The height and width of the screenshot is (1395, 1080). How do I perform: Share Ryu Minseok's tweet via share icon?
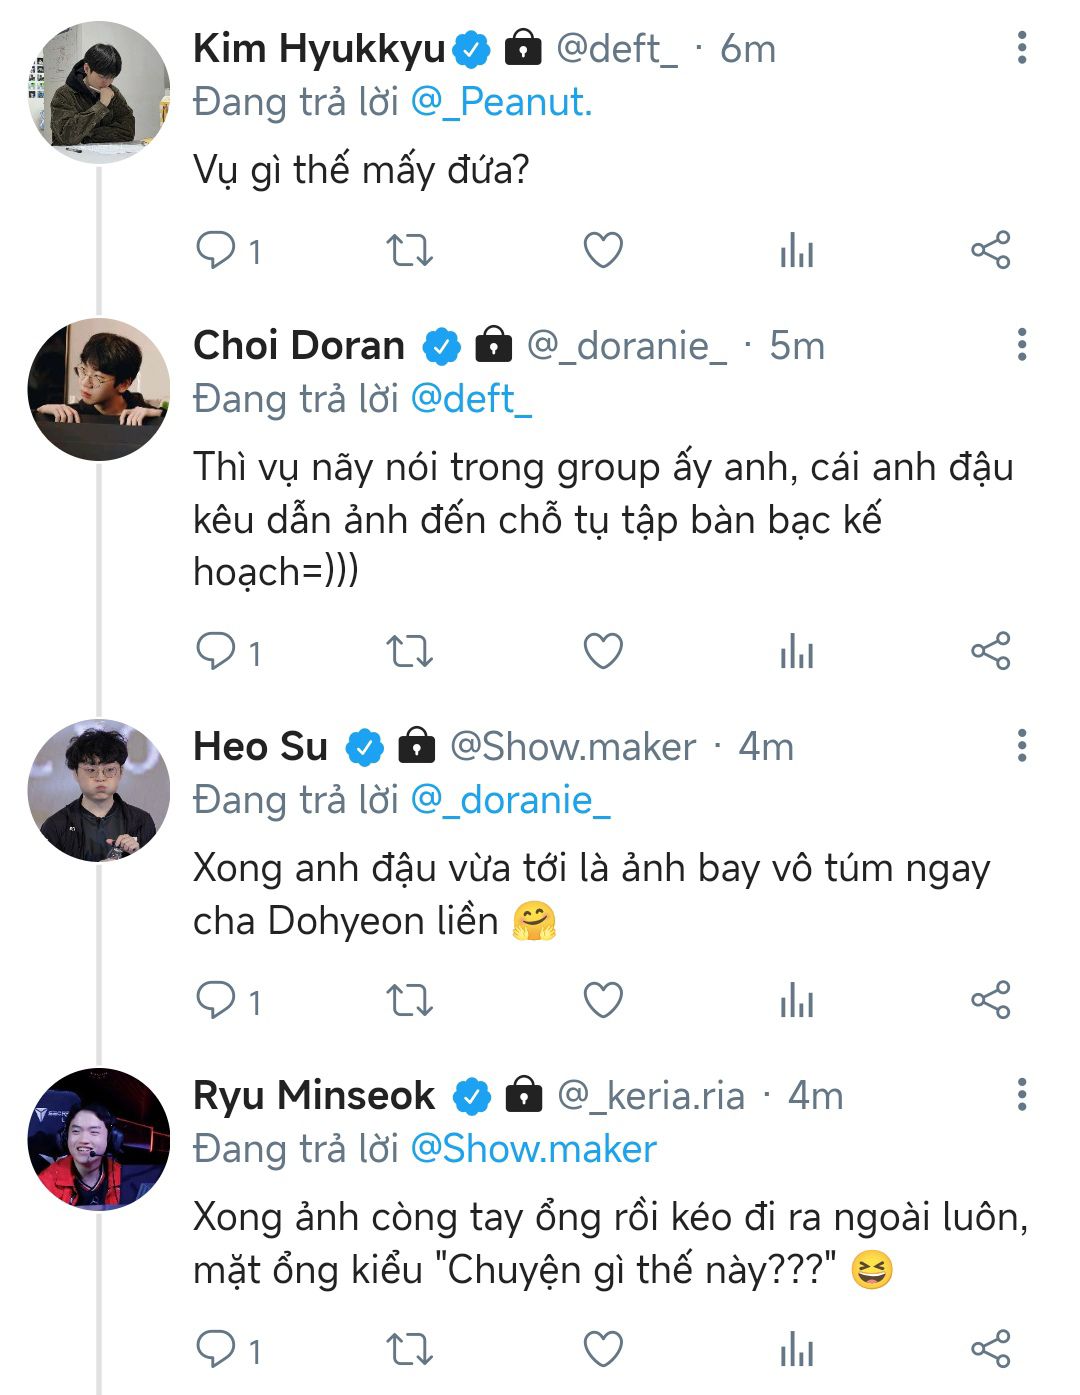pos(991,1349)
